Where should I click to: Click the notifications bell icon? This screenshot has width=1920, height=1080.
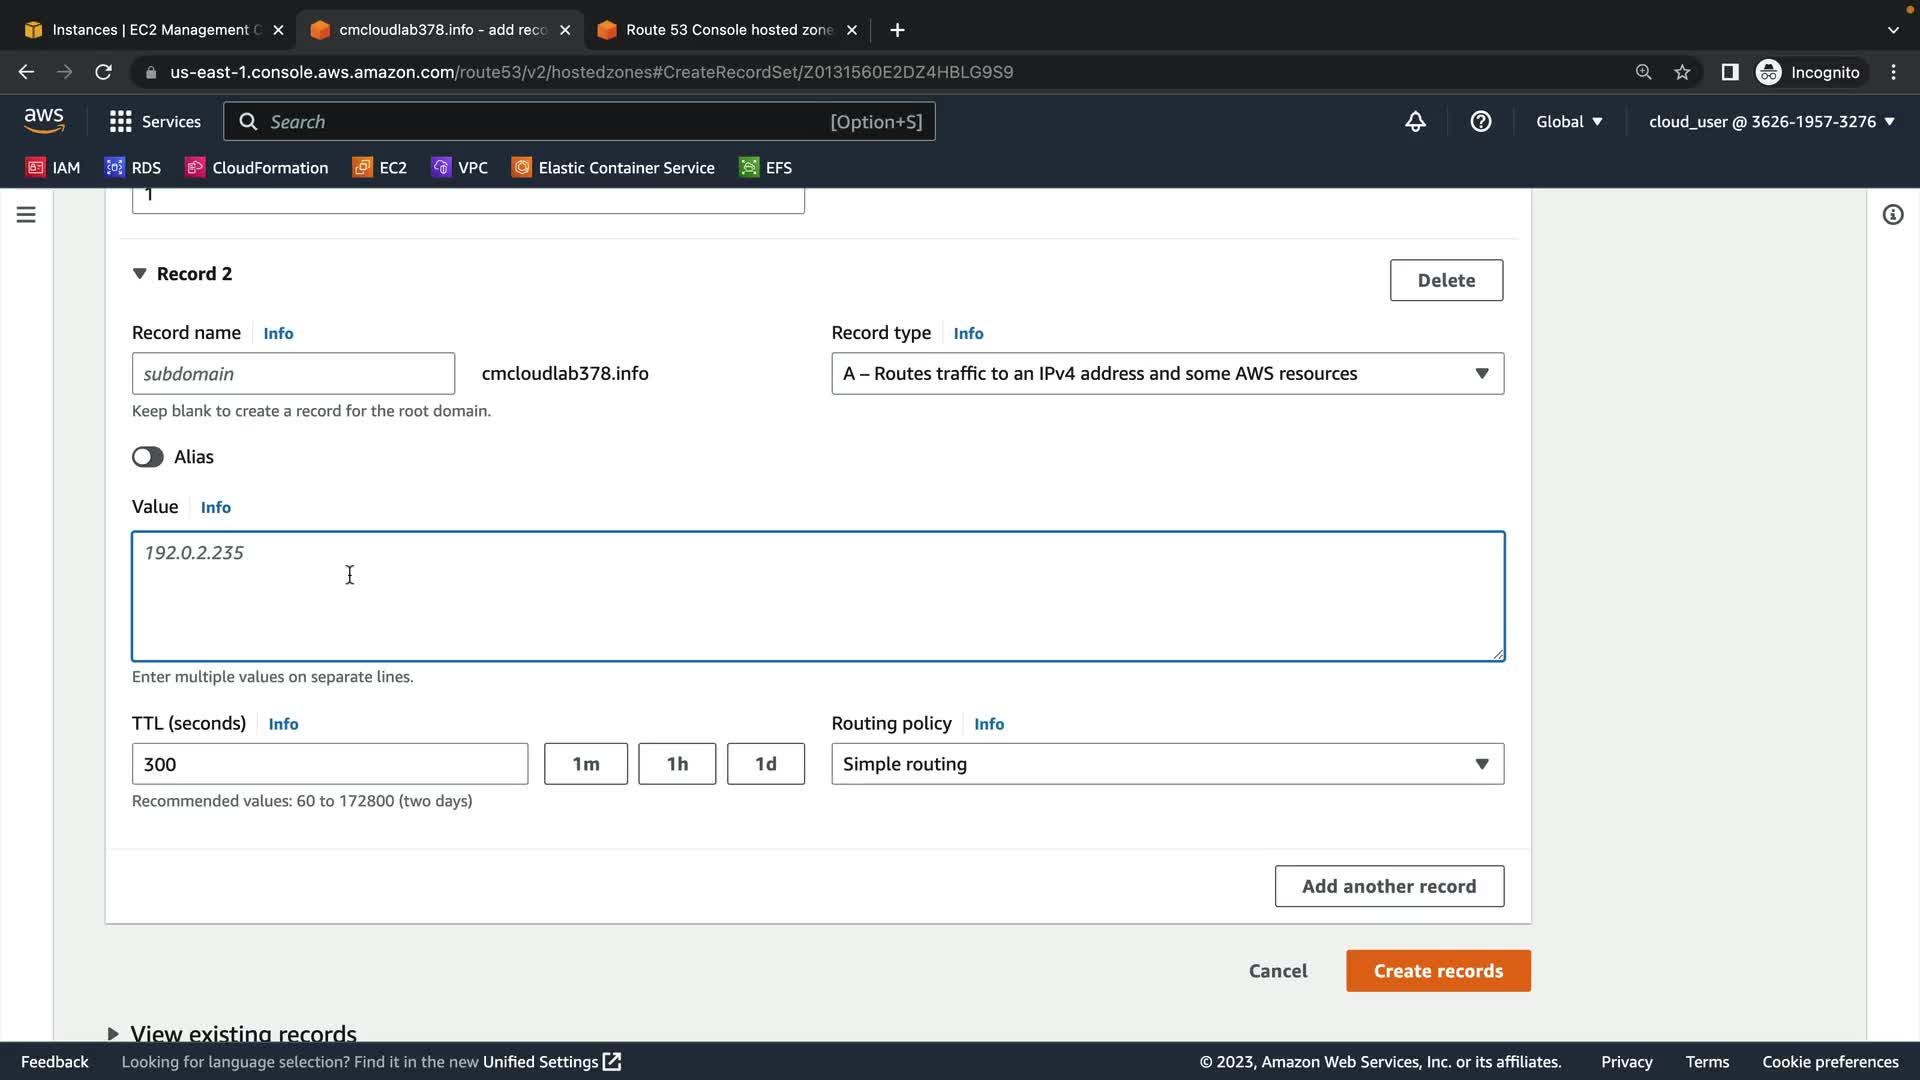(x=1415, y=121)
